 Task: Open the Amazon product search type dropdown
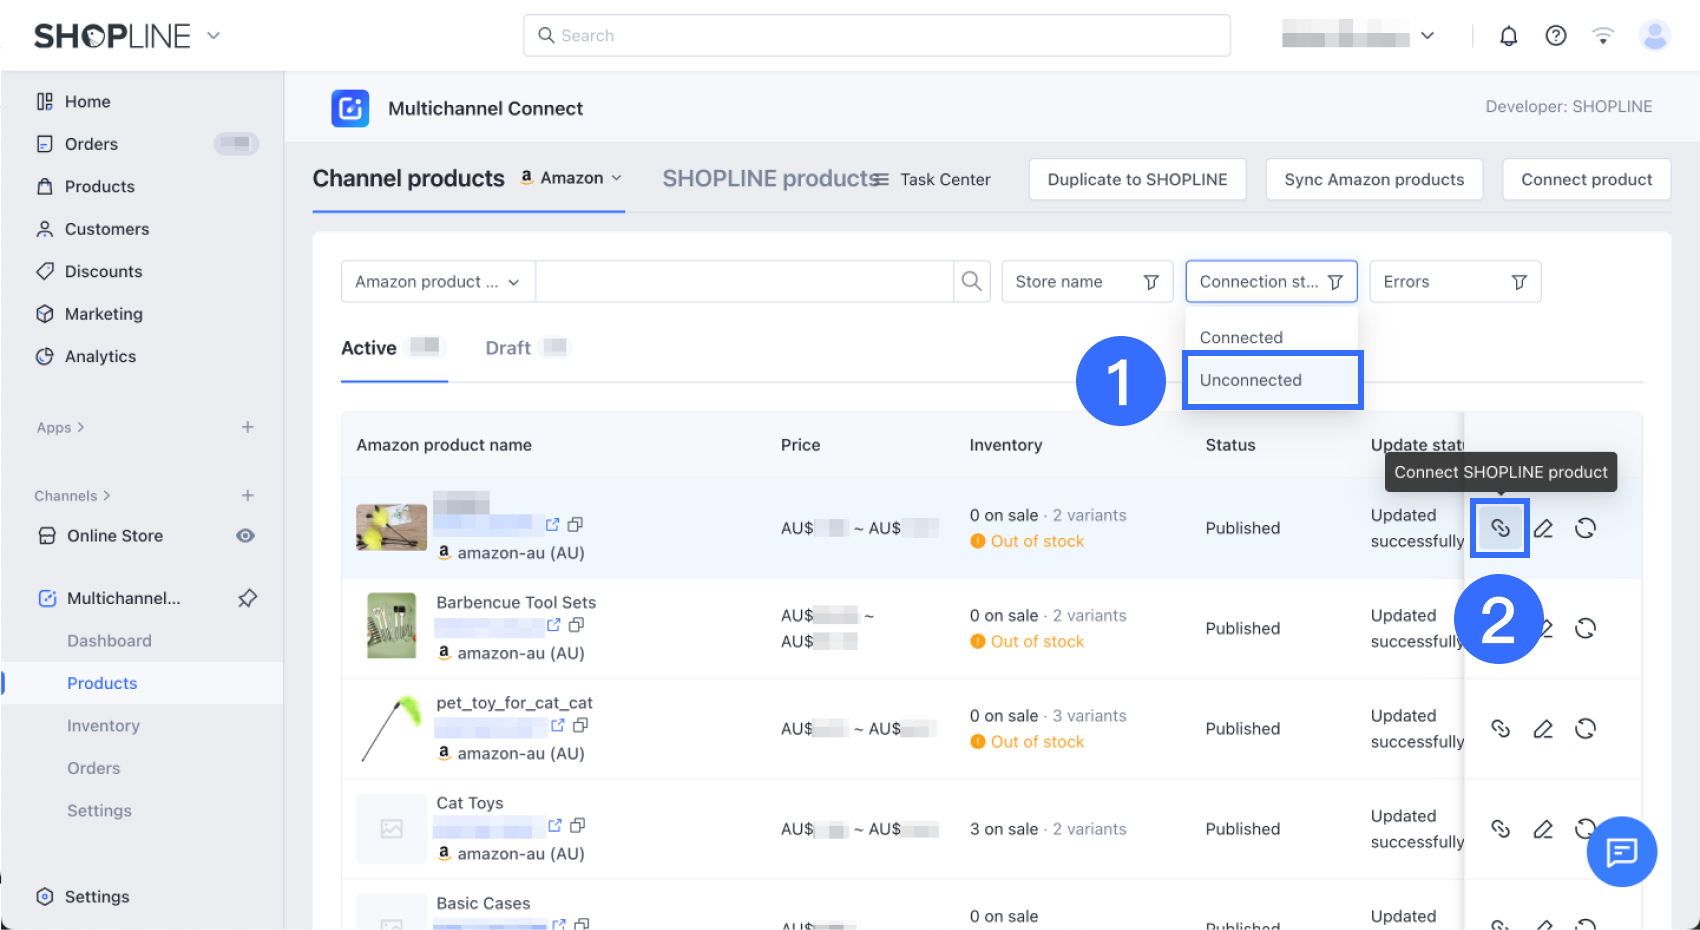[x=437, y=282]
